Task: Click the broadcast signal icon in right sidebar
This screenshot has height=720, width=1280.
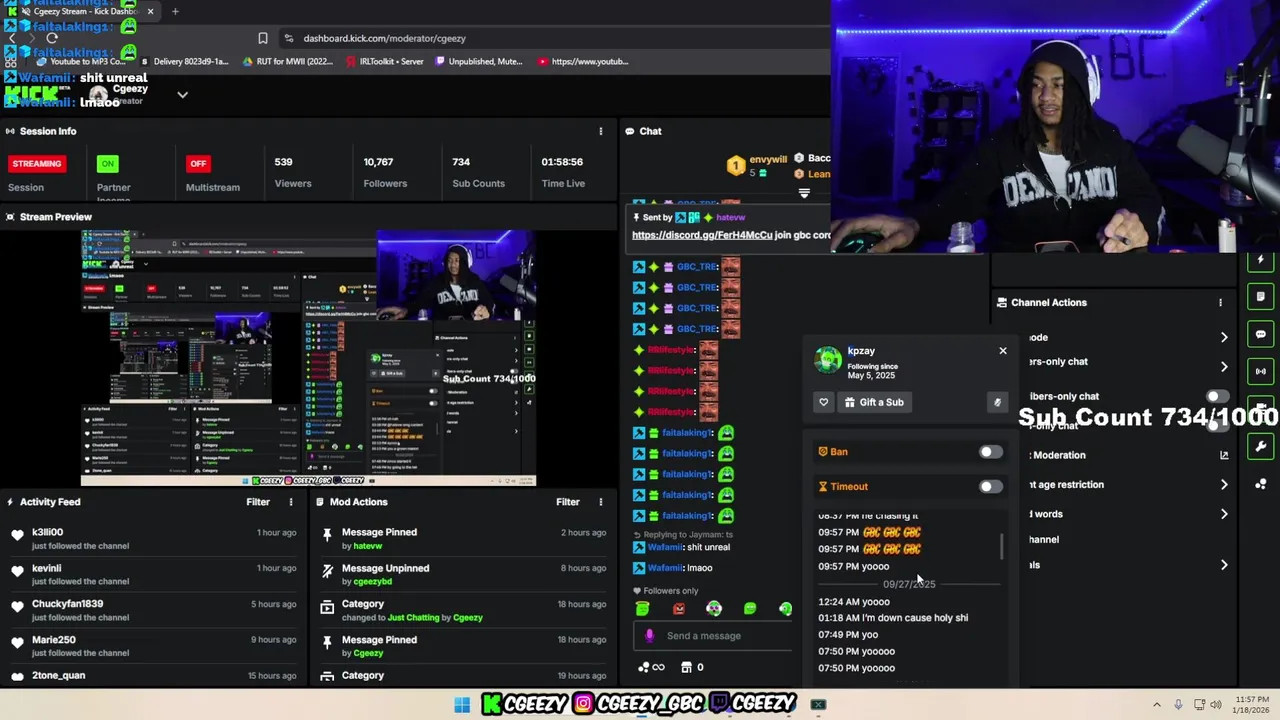Action: click(x=1261, y=371)
